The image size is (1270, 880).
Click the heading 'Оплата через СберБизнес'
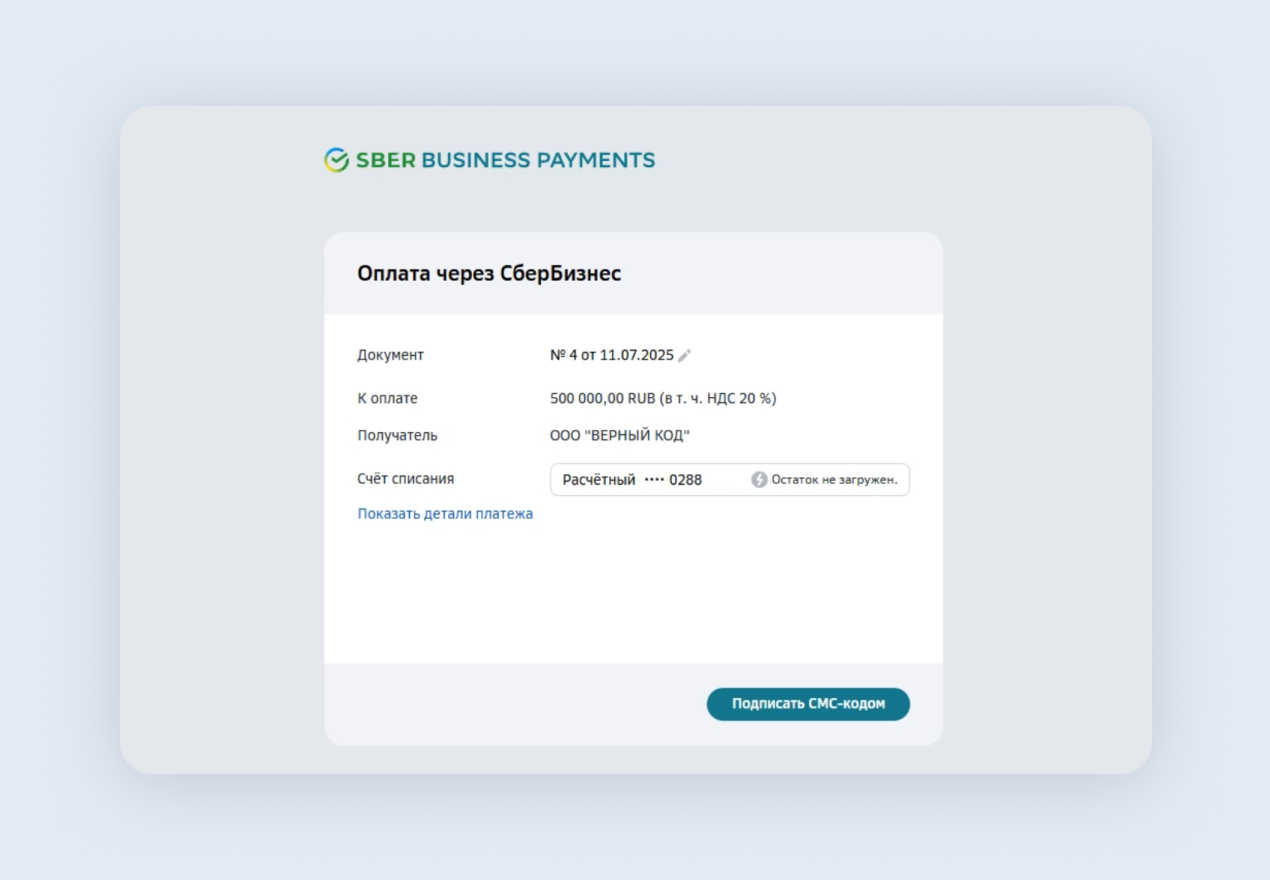[x=489, y=273]
